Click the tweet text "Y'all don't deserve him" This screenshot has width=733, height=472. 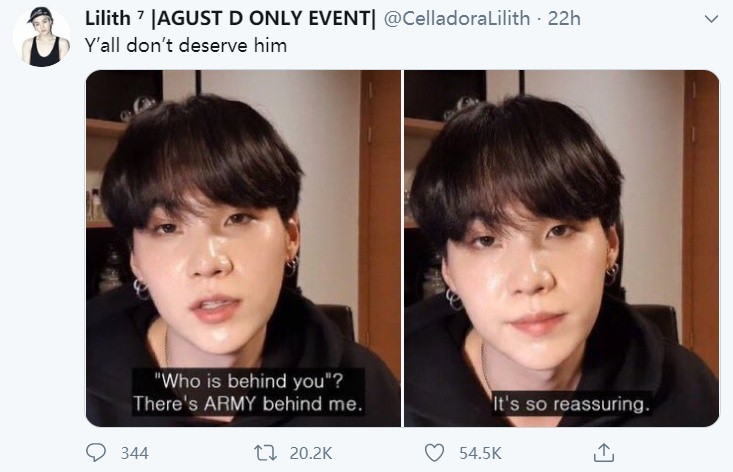(186, 46)
